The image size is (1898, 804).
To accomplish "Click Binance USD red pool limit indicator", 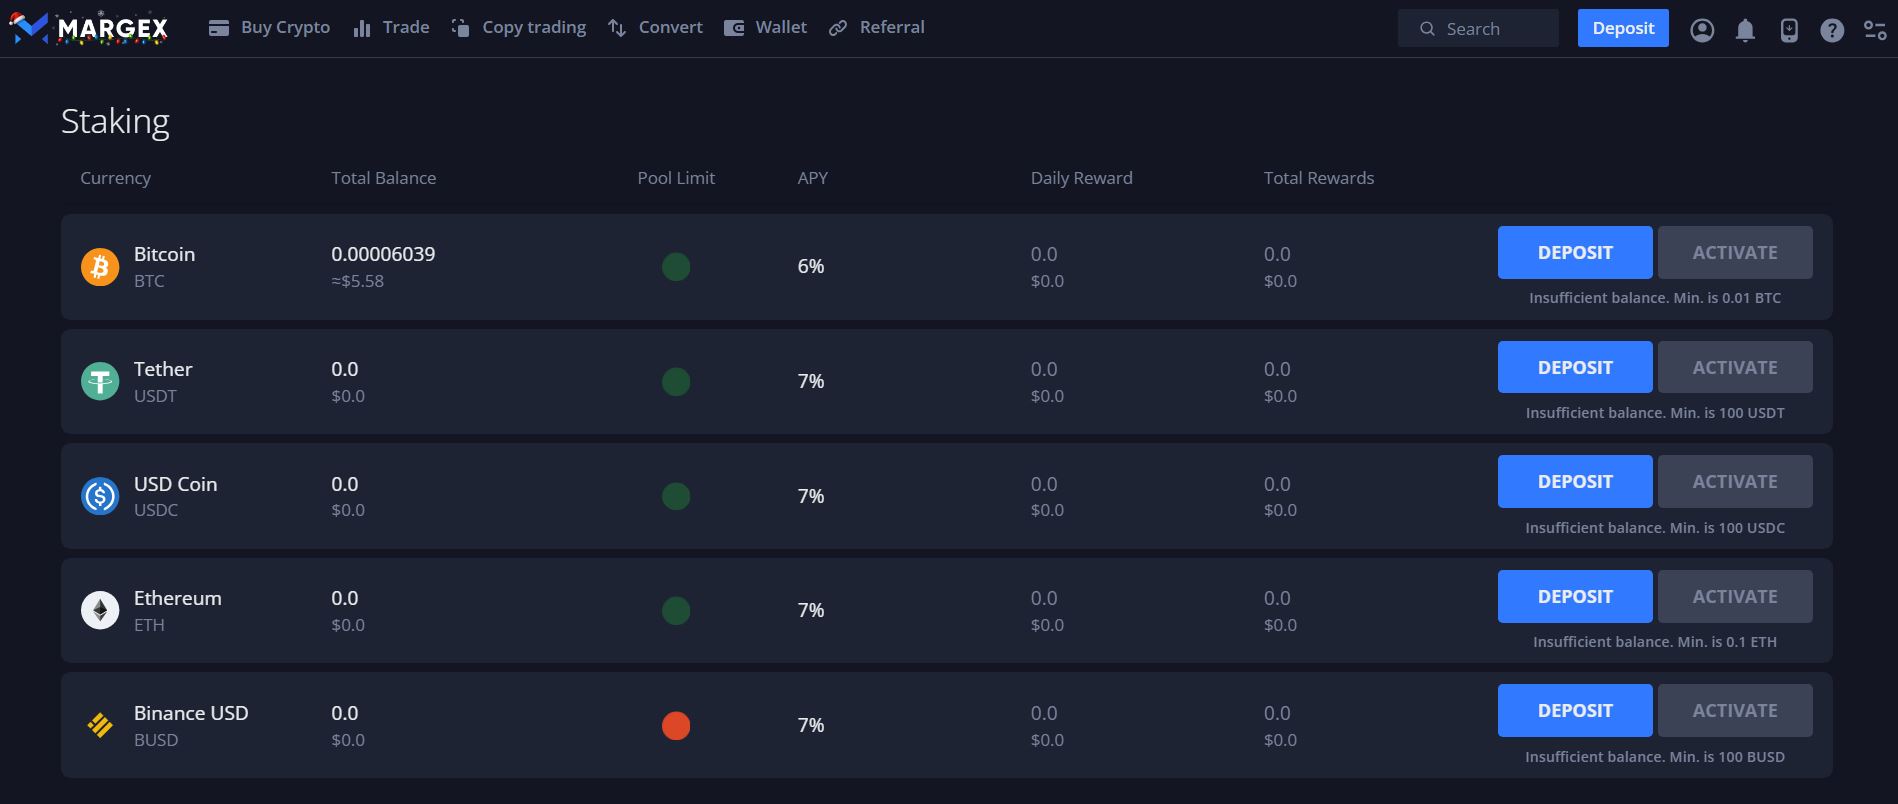I will point(676,726).
